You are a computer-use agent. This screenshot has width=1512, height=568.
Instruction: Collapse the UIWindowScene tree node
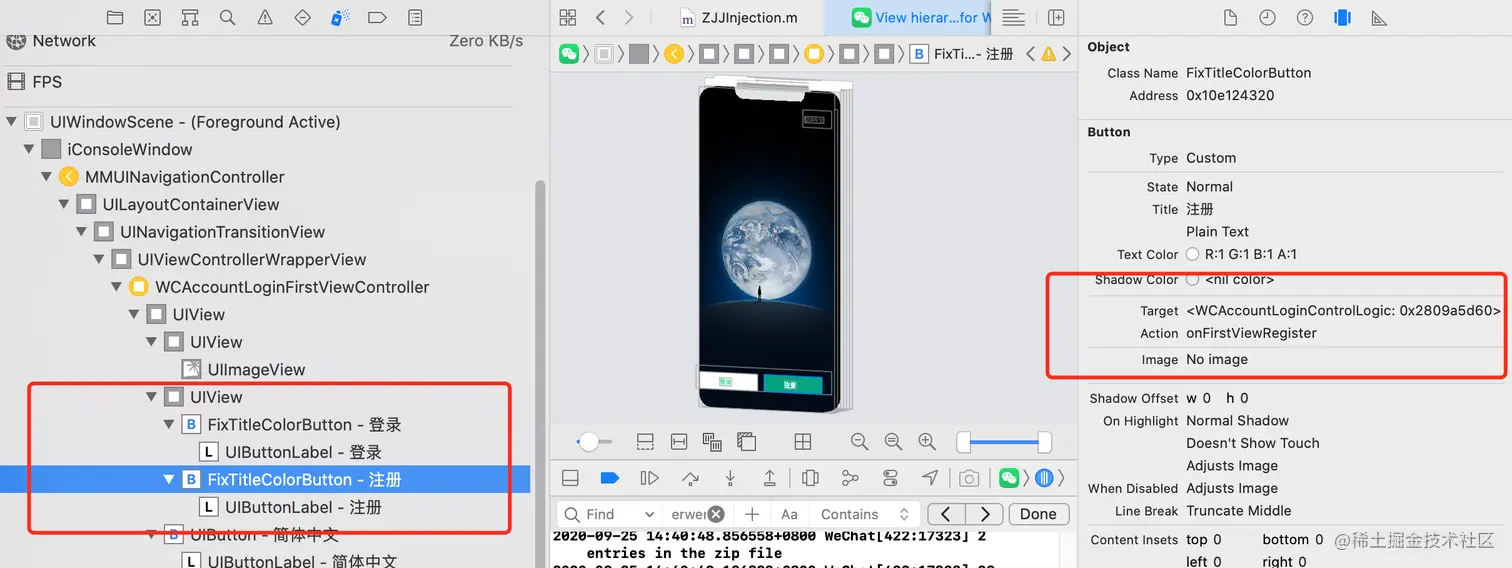pyautogui.click(x=12, y=122)
